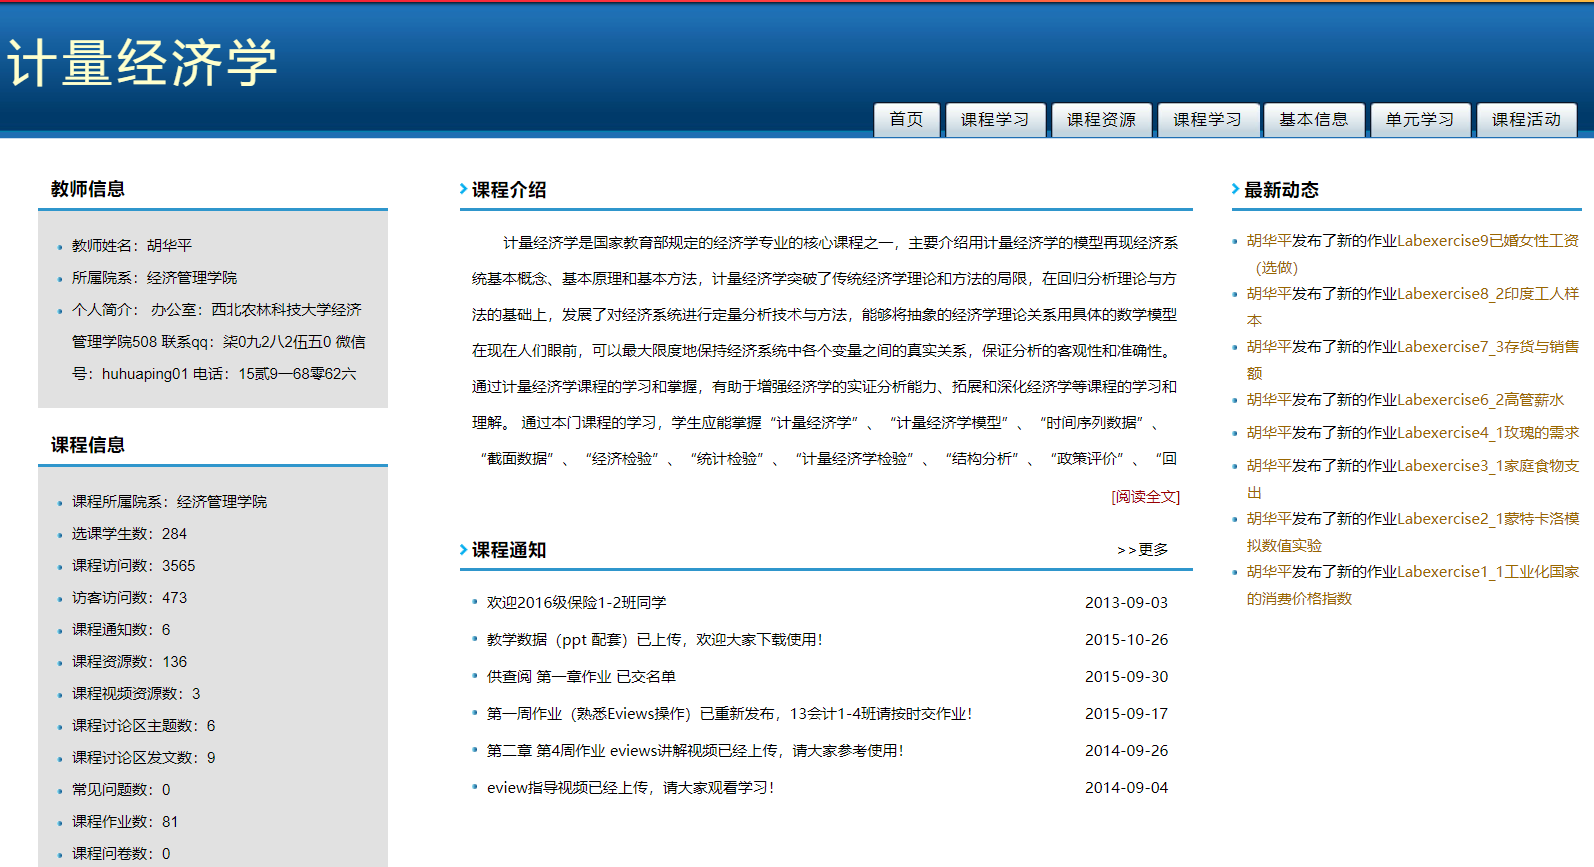Select the 课程问卷数：0 row
Image resolution: width=1594 pixels, height=867 pixels.
click(x=121, y=854)
